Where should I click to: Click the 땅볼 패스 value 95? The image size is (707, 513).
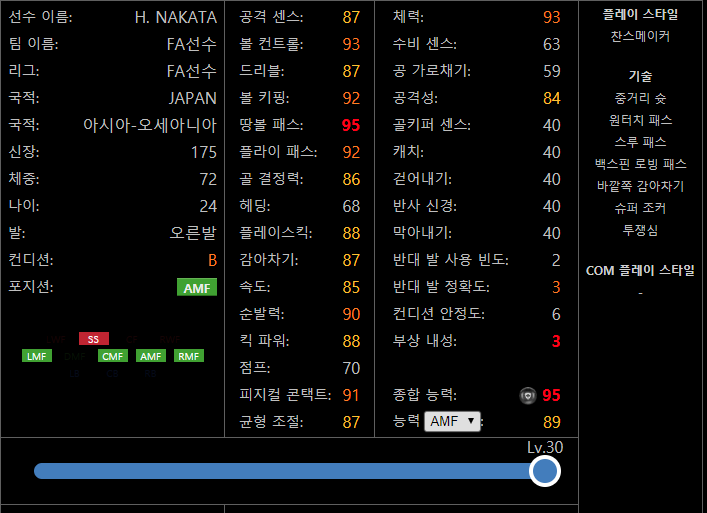point(351,125)
